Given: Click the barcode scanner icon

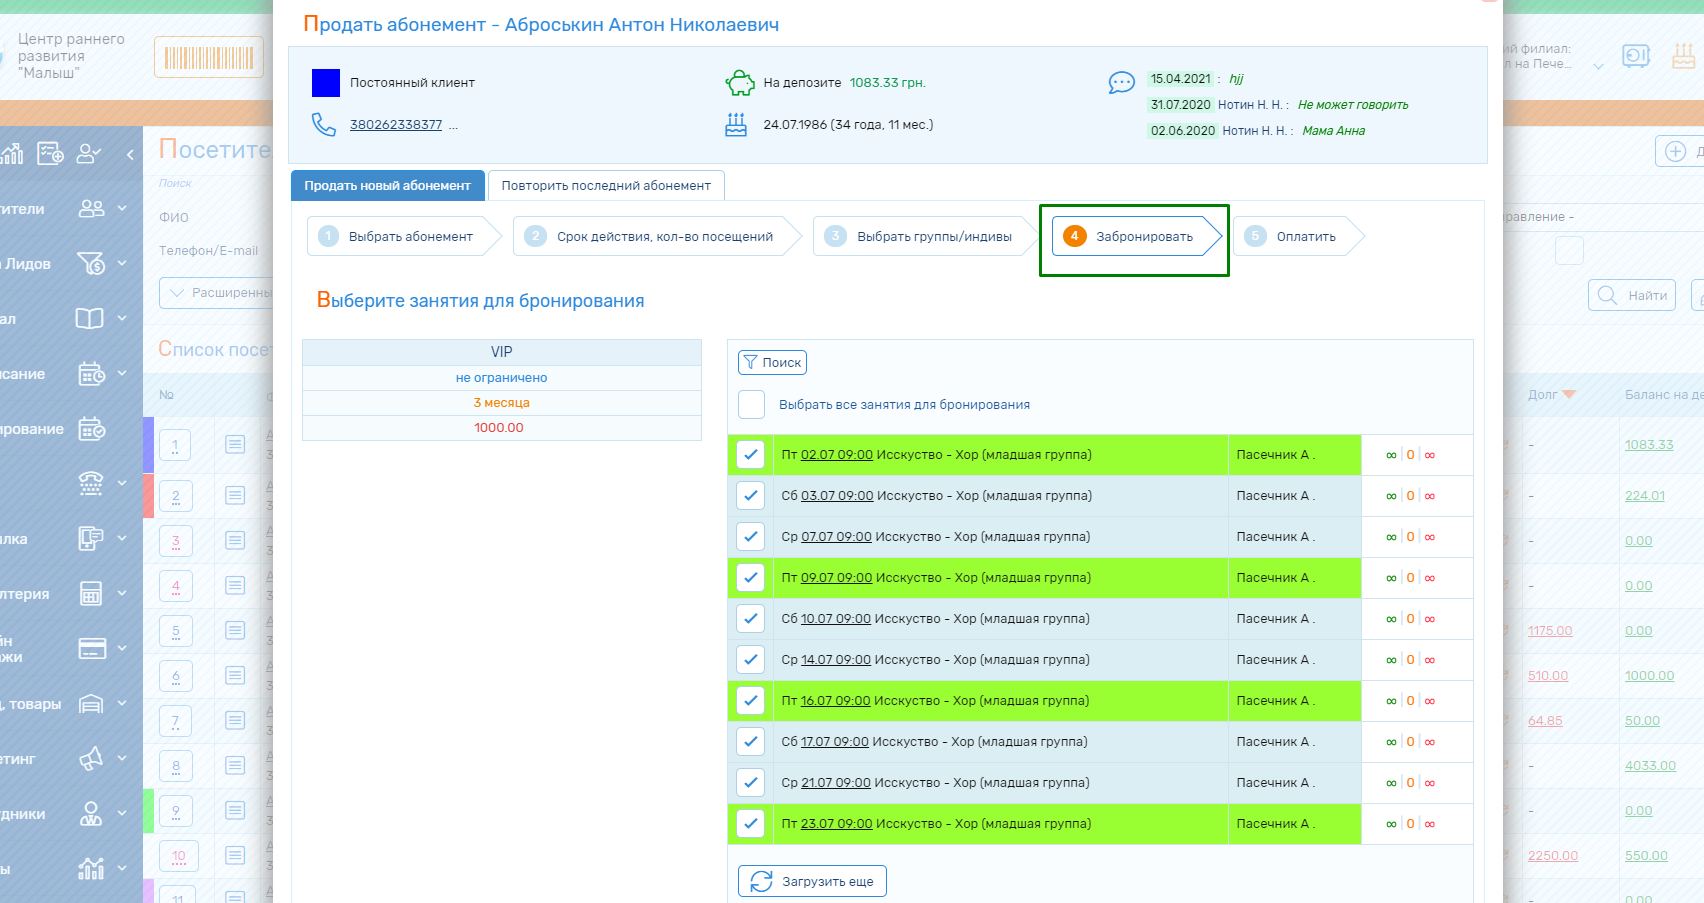Looking at the screenshot, I should click(209, 58).
